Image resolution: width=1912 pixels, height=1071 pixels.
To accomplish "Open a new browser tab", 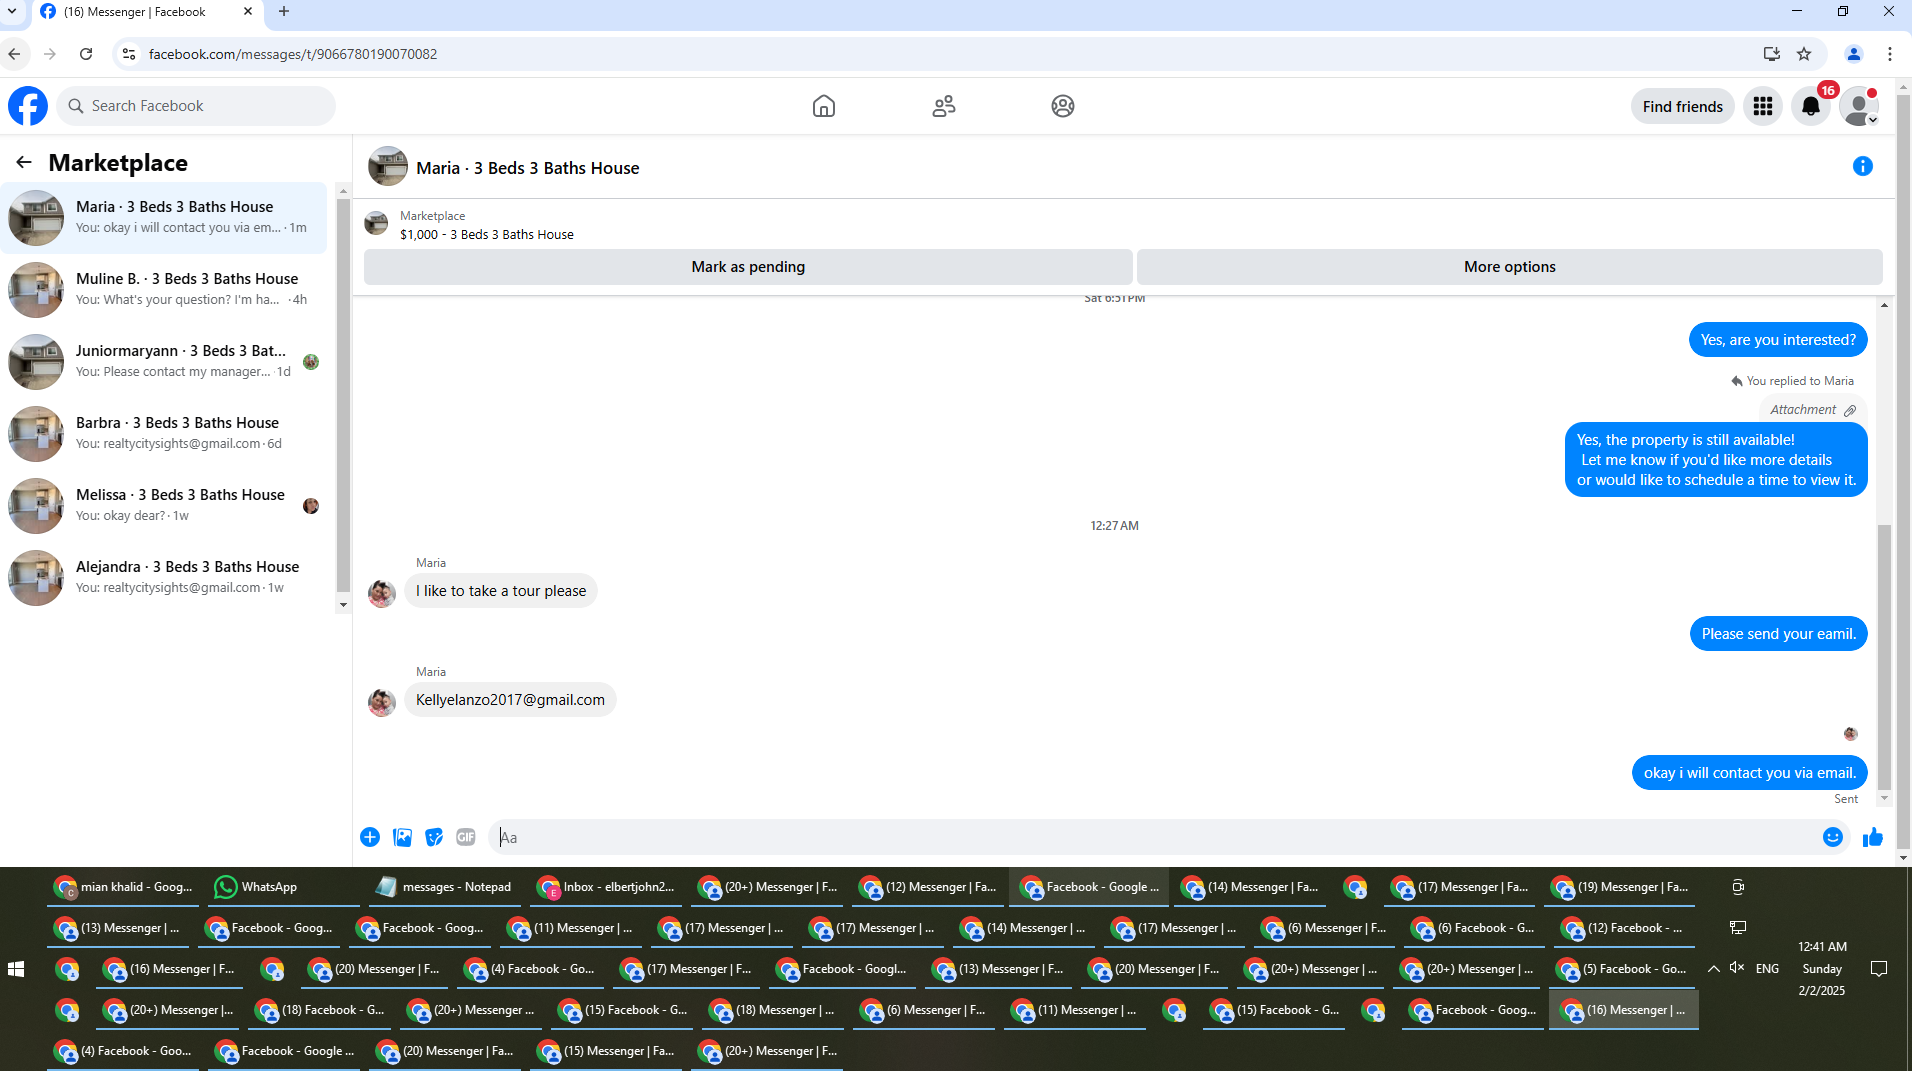I will [284, 12].
